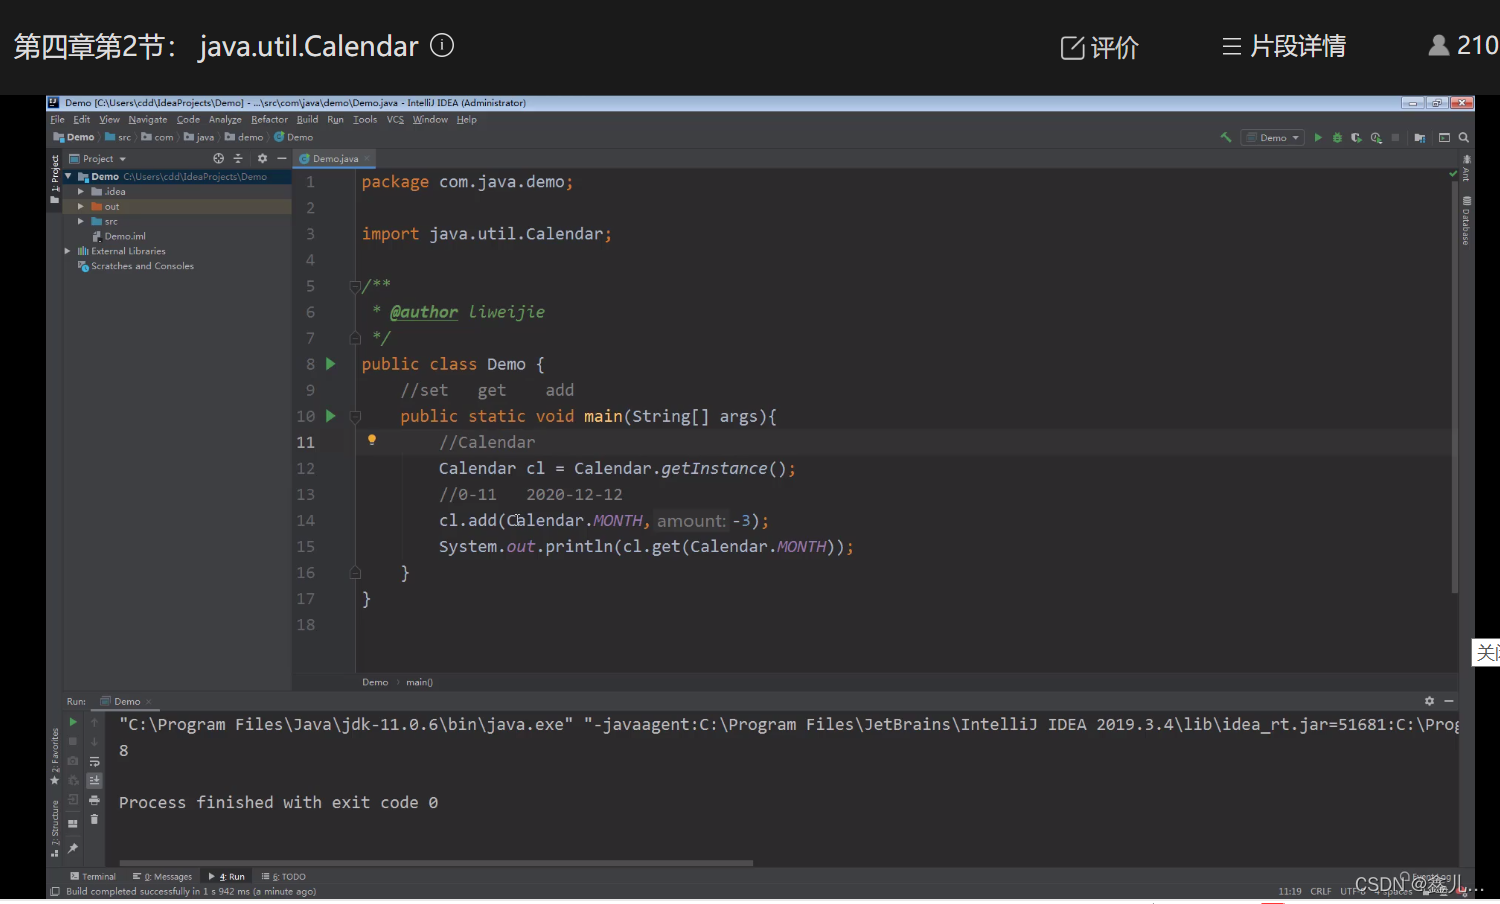Click the run anything icon beside search

[x=1444, y=138]
